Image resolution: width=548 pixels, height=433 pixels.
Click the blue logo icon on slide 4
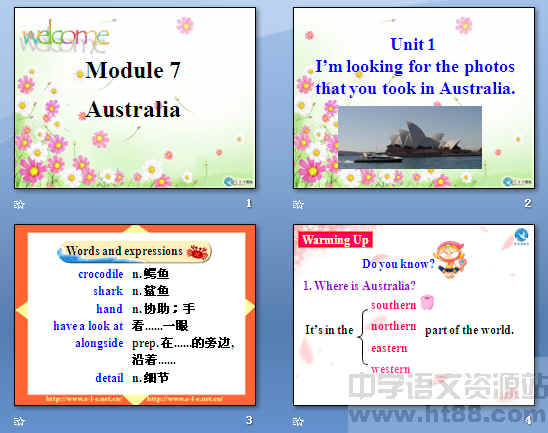[x=521, y=237]
